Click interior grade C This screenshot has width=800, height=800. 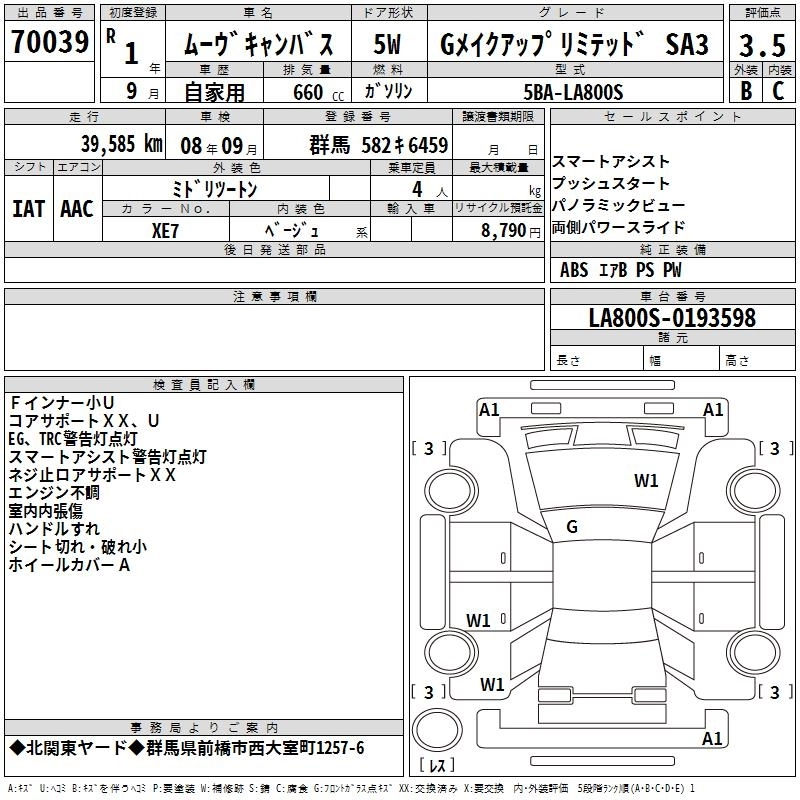tap(778, 91)
